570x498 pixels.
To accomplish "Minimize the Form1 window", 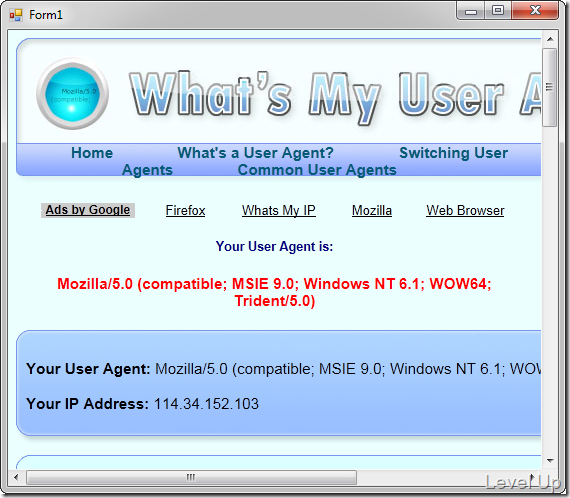I will (x=470, y=11).
